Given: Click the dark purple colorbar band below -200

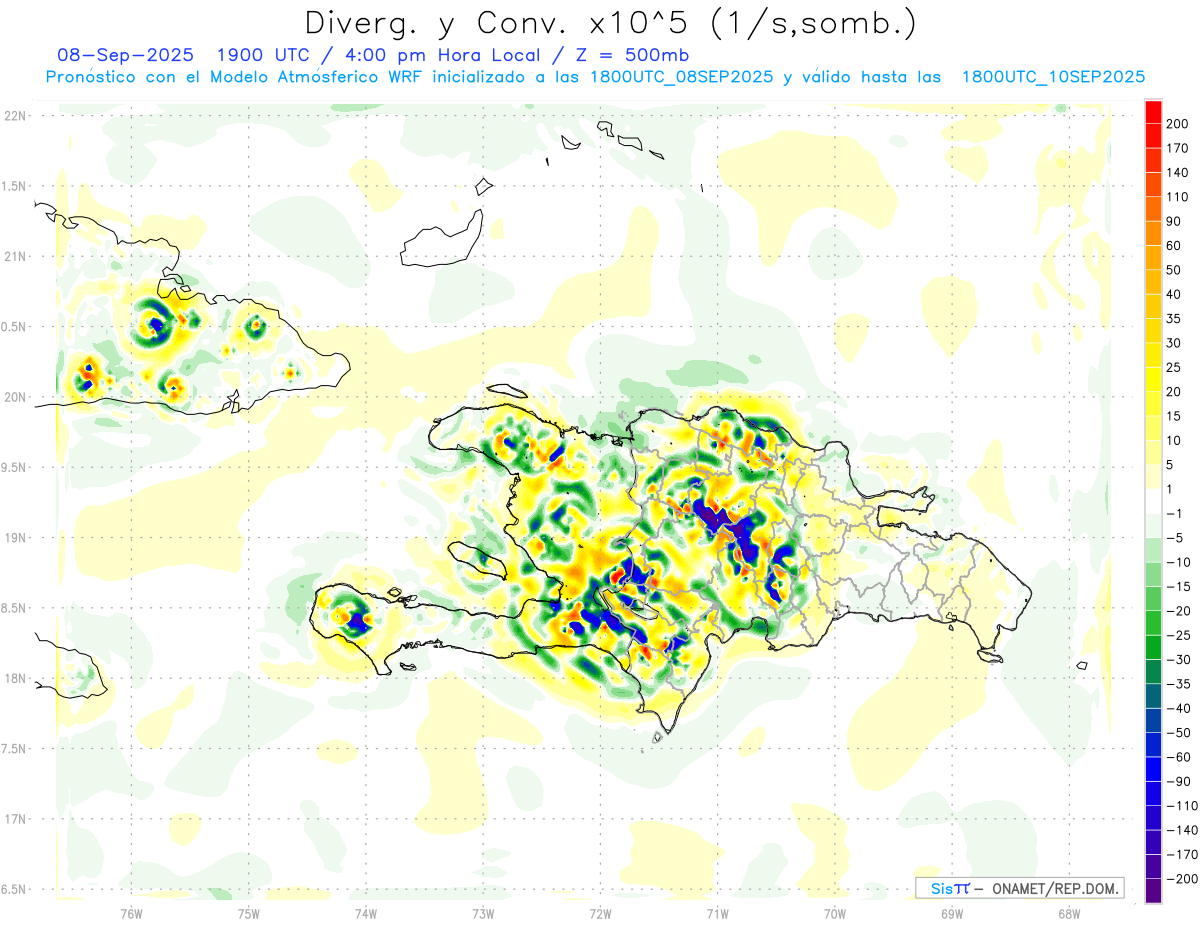Looking at the screenshot, I should pyautogui.click(x=1154, y=891).
